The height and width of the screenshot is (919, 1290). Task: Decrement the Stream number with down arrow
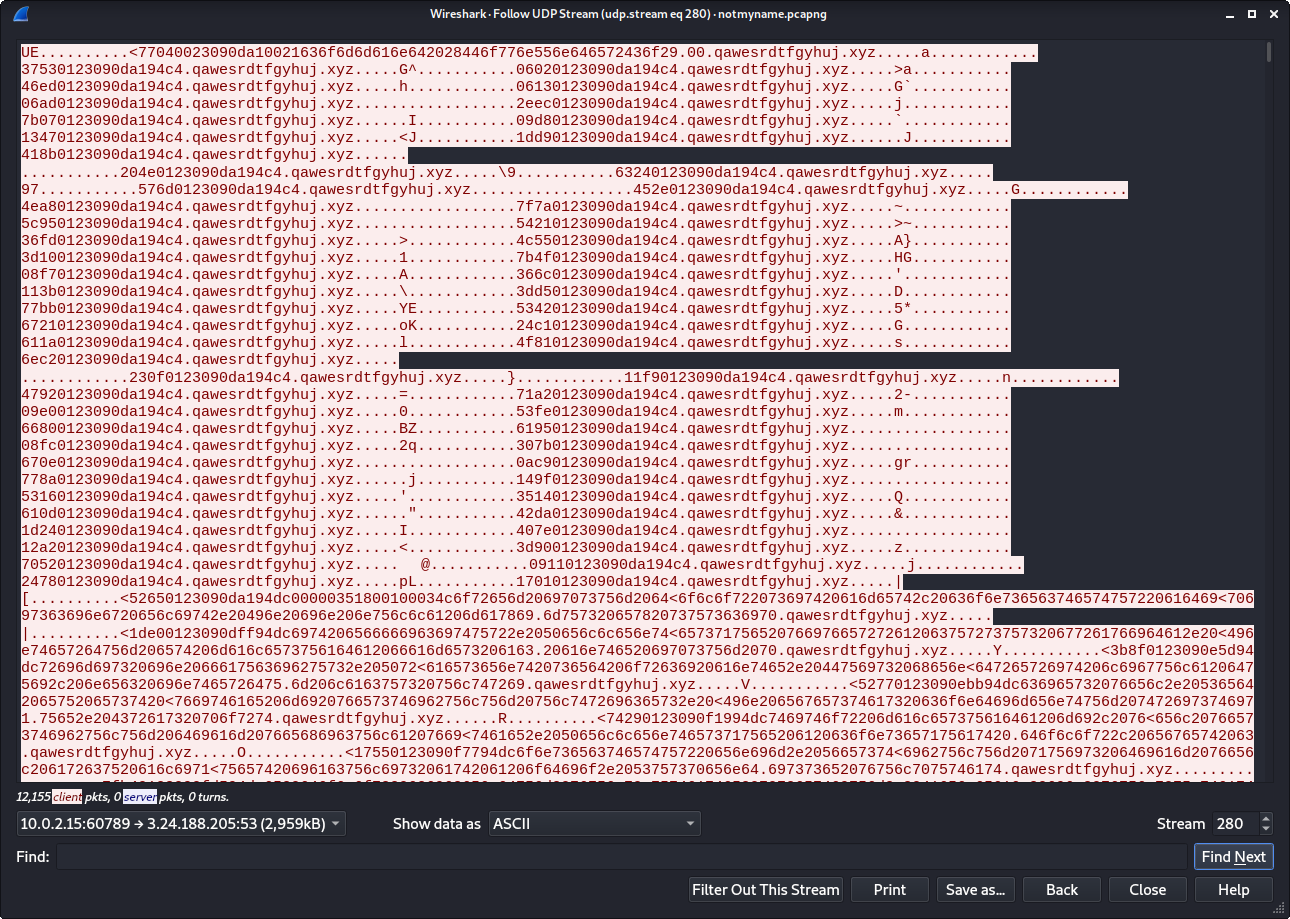click(x=1266, y=830)
